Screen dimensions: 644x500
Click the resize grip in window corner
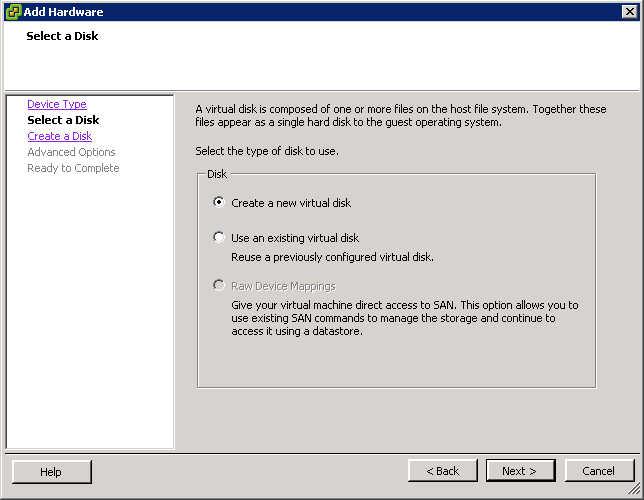(635, 488)
